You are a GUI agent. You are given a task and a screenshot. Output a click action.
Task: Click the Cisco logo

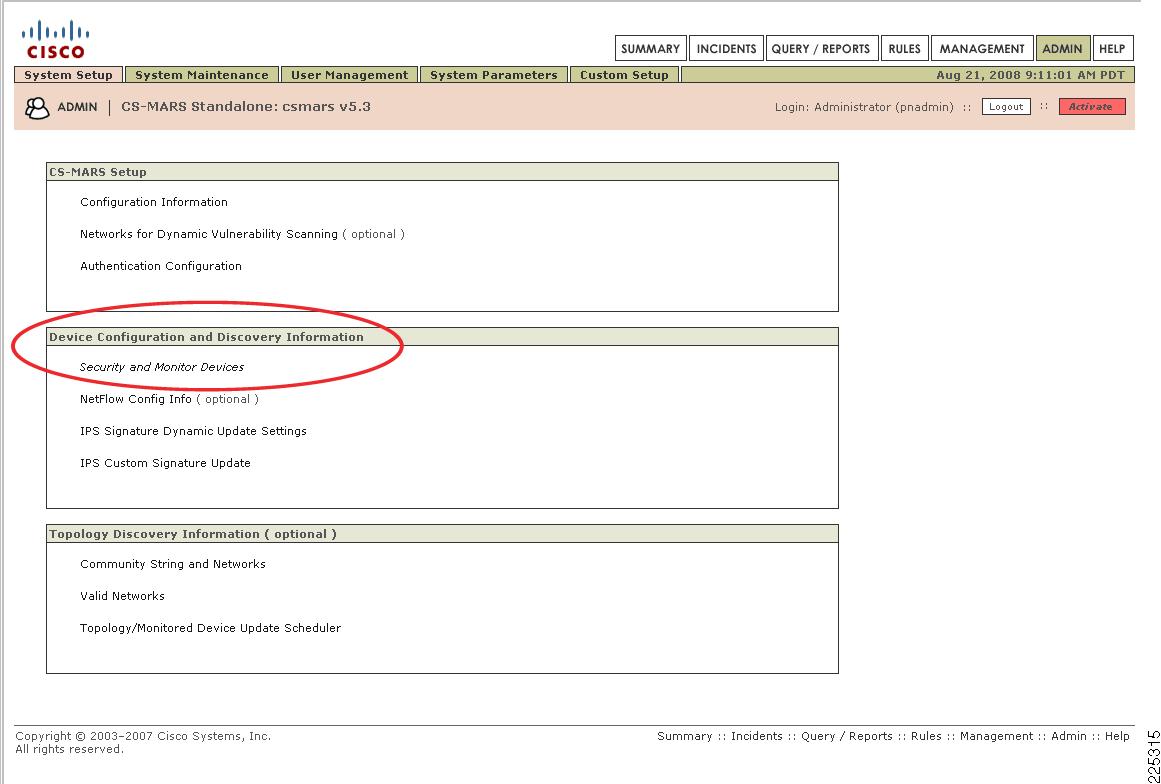click(56, 40)
